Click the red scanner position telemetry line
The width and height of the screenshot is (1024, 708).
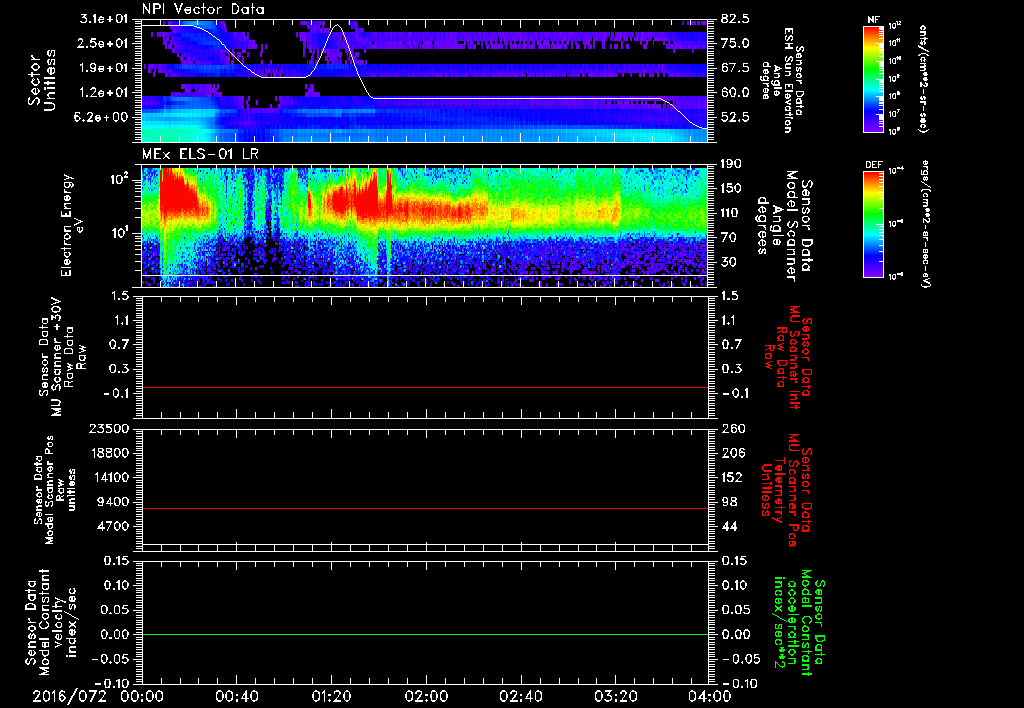(x=425, y=508)
